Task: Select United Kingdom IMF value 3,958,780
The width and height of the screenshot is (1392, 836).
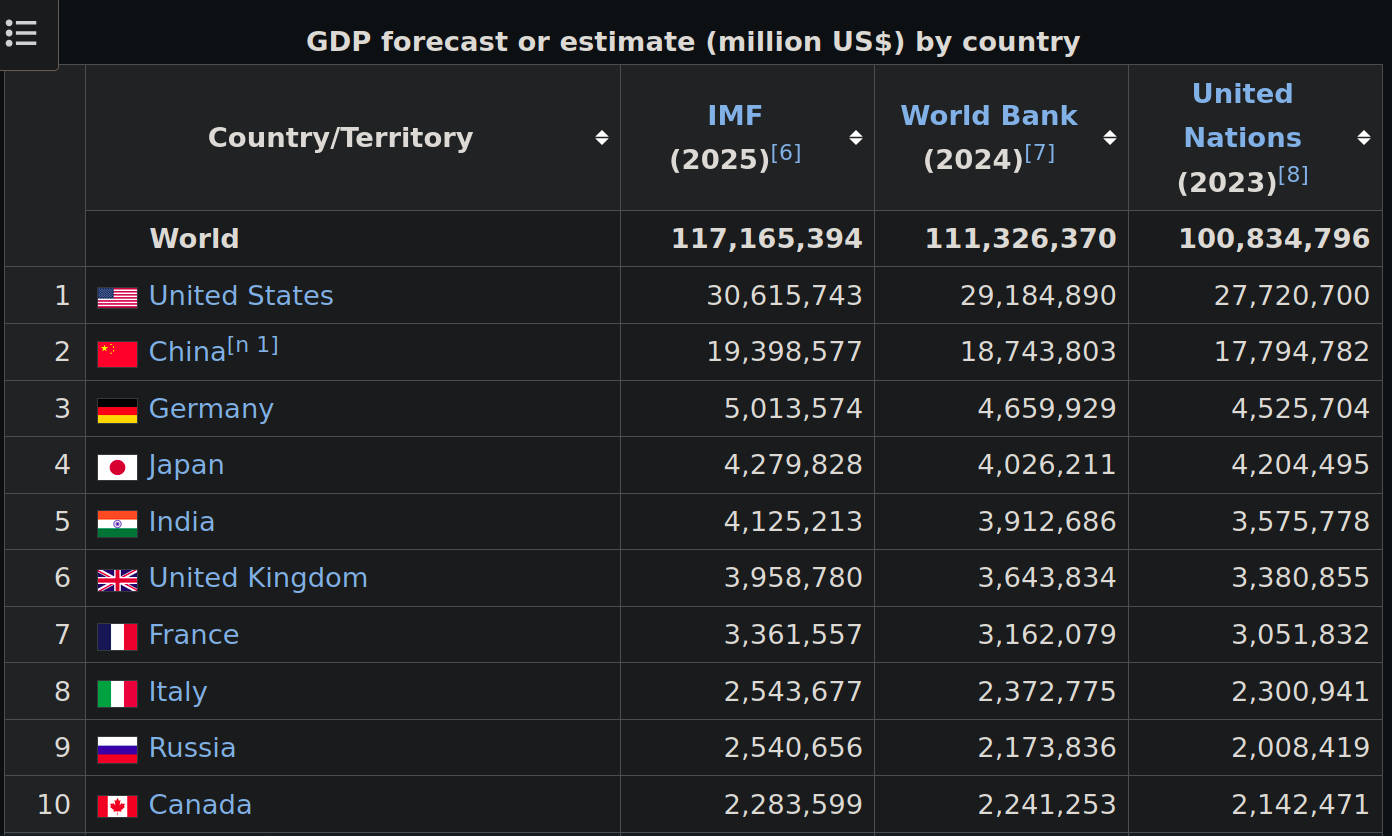Action: point(793,578)
